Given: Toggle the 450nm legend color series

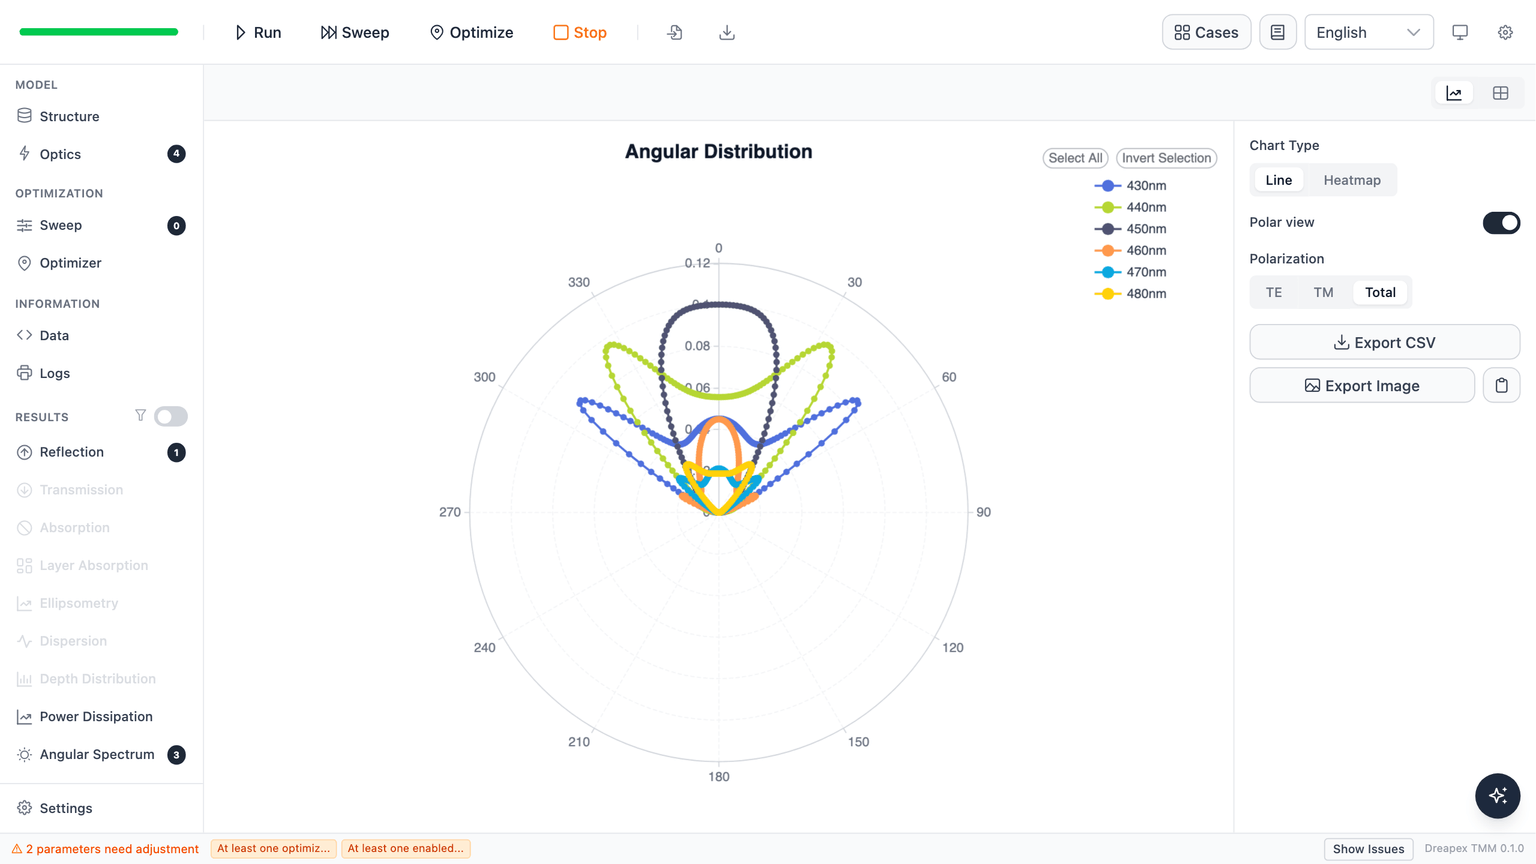Looking at the screenshot, I should (1130, 229).
